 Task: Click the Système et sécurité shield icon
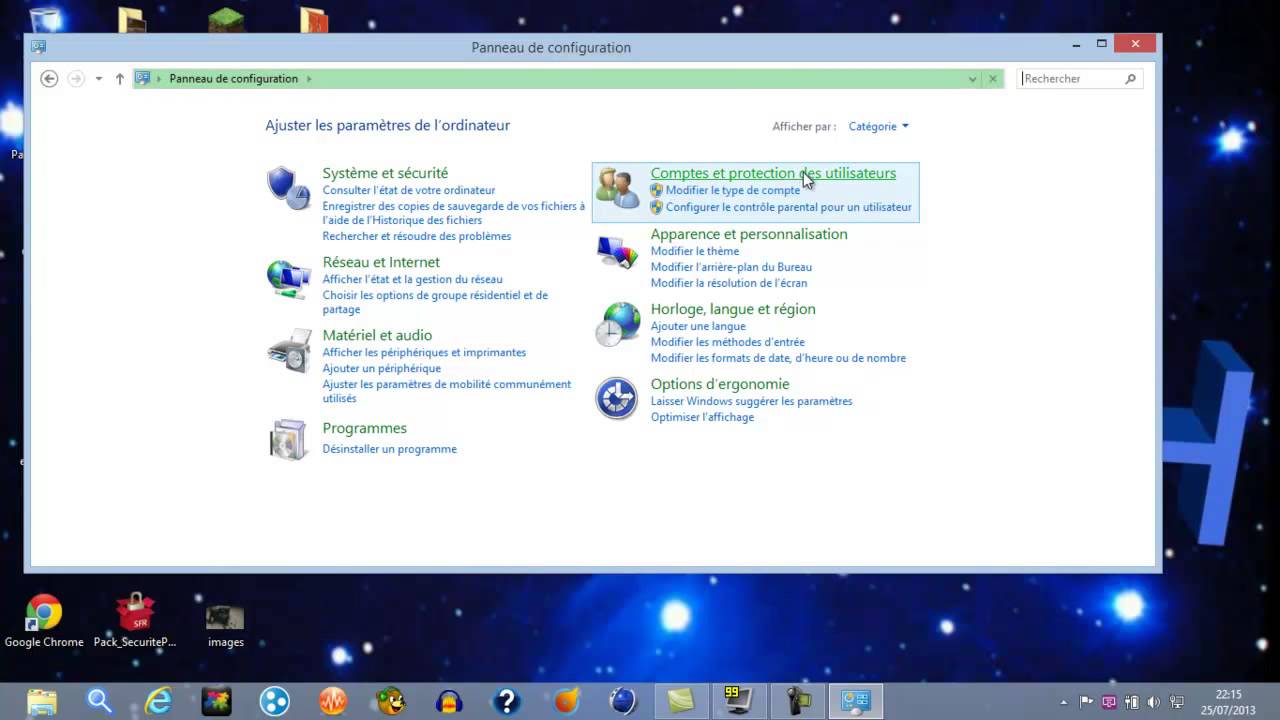288,188
